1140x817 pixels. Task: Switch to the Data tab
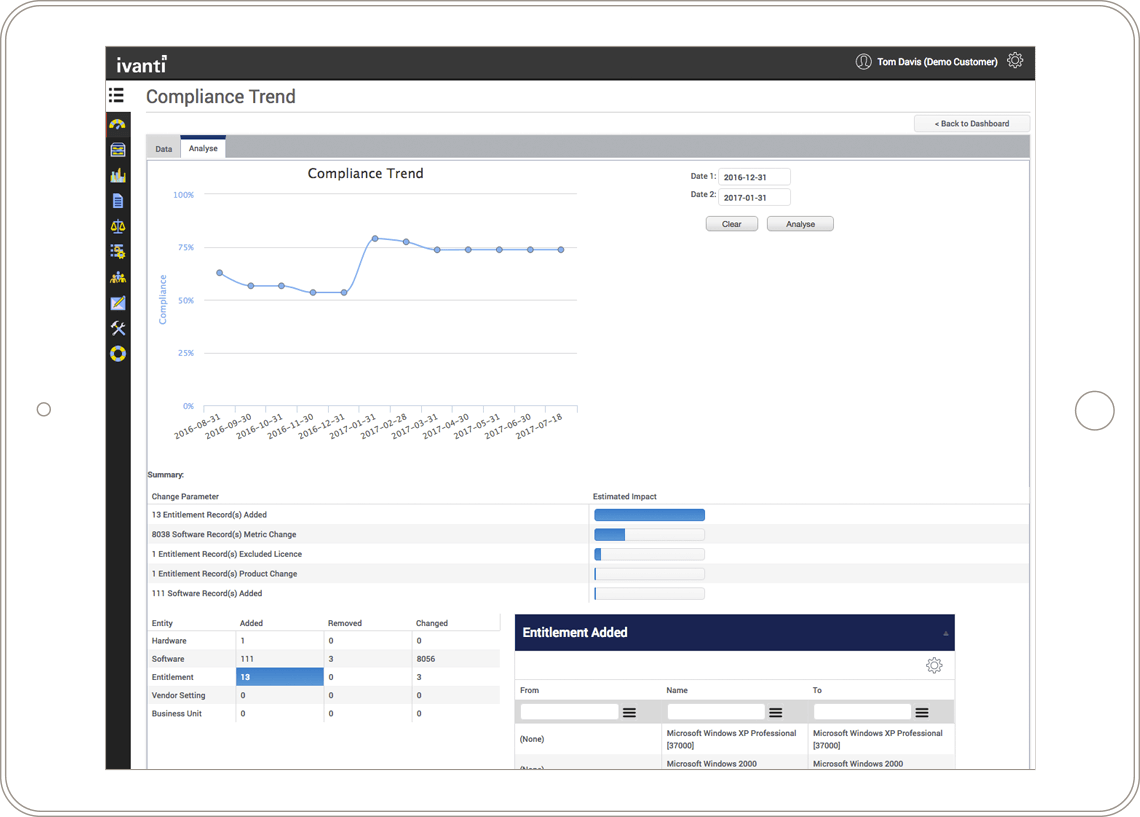point(163,147)
